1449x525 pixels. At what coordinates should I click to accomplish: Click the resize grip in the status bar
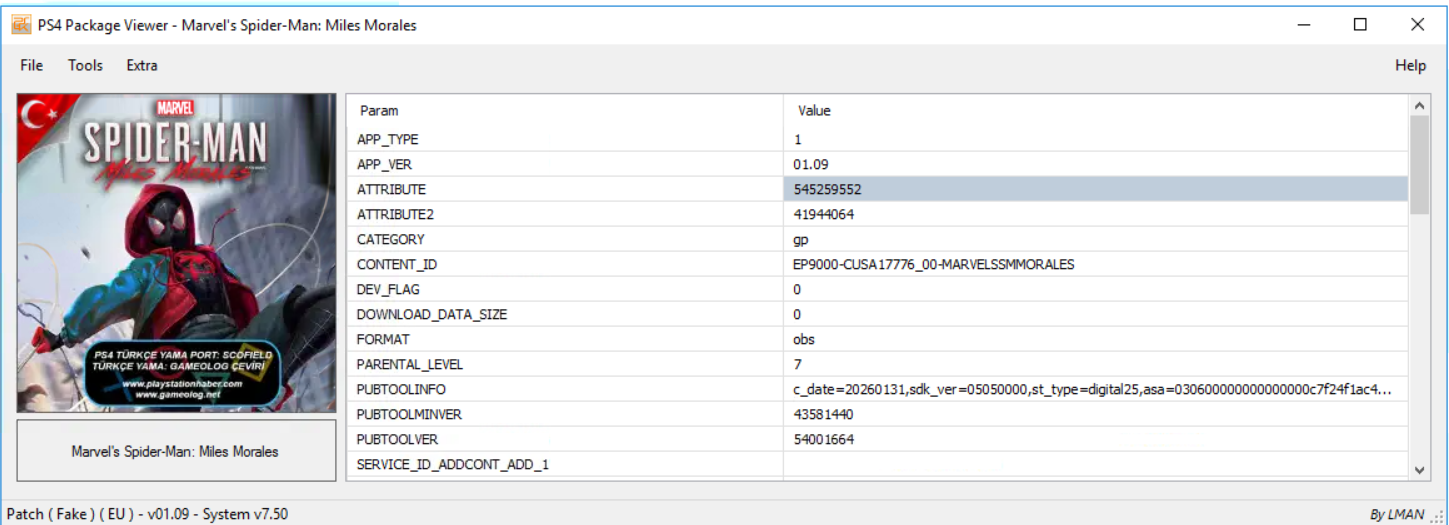point(1439,516)
